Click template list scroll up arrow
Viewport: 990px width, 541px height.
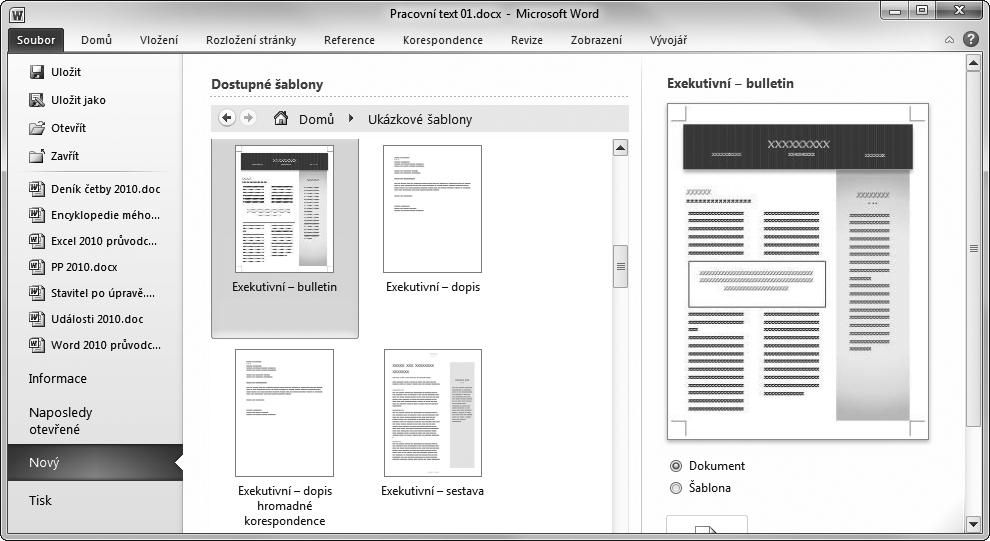[620, 148]
